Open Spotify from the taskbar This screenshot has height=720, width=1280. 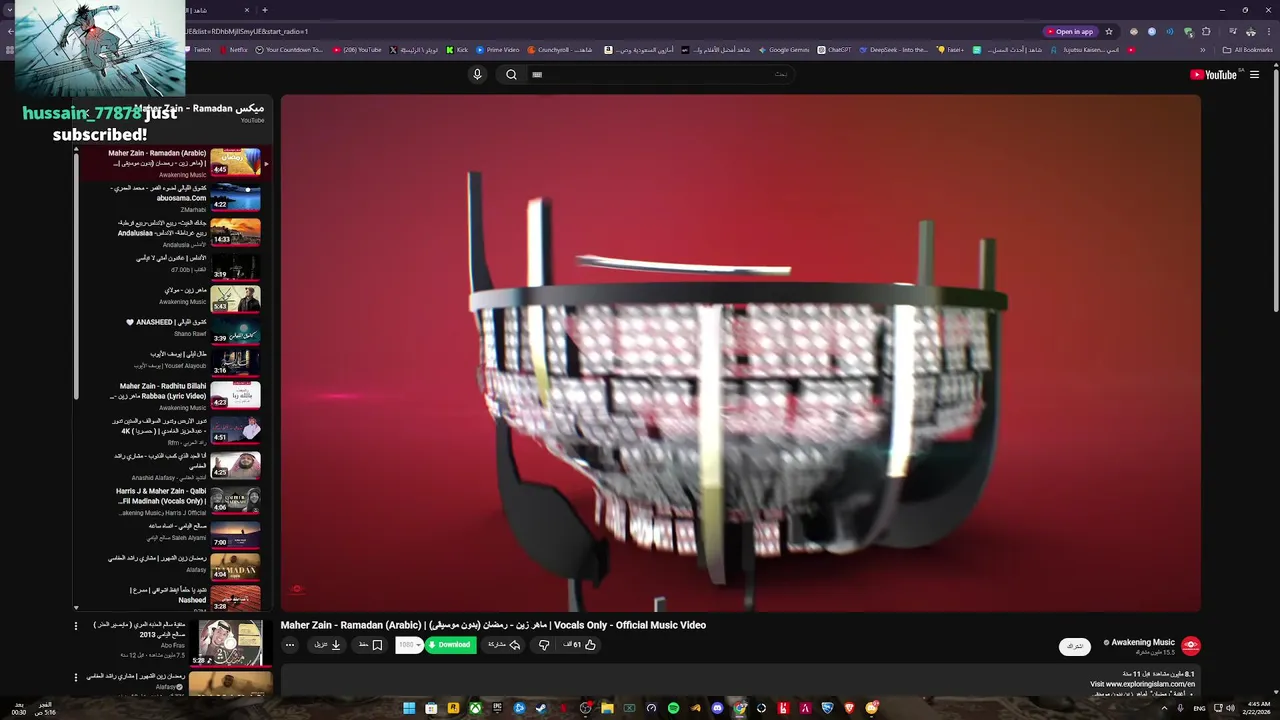(673, 708)
